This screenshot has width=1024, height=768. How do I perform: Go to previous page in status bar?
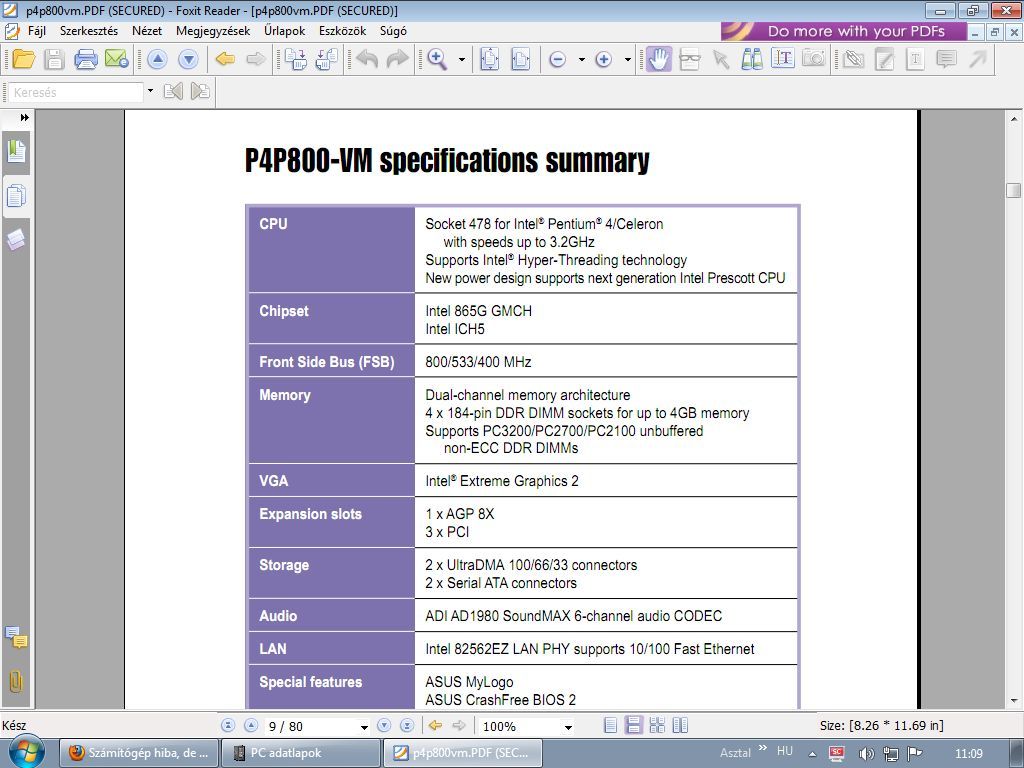click(x=251, y=726)
